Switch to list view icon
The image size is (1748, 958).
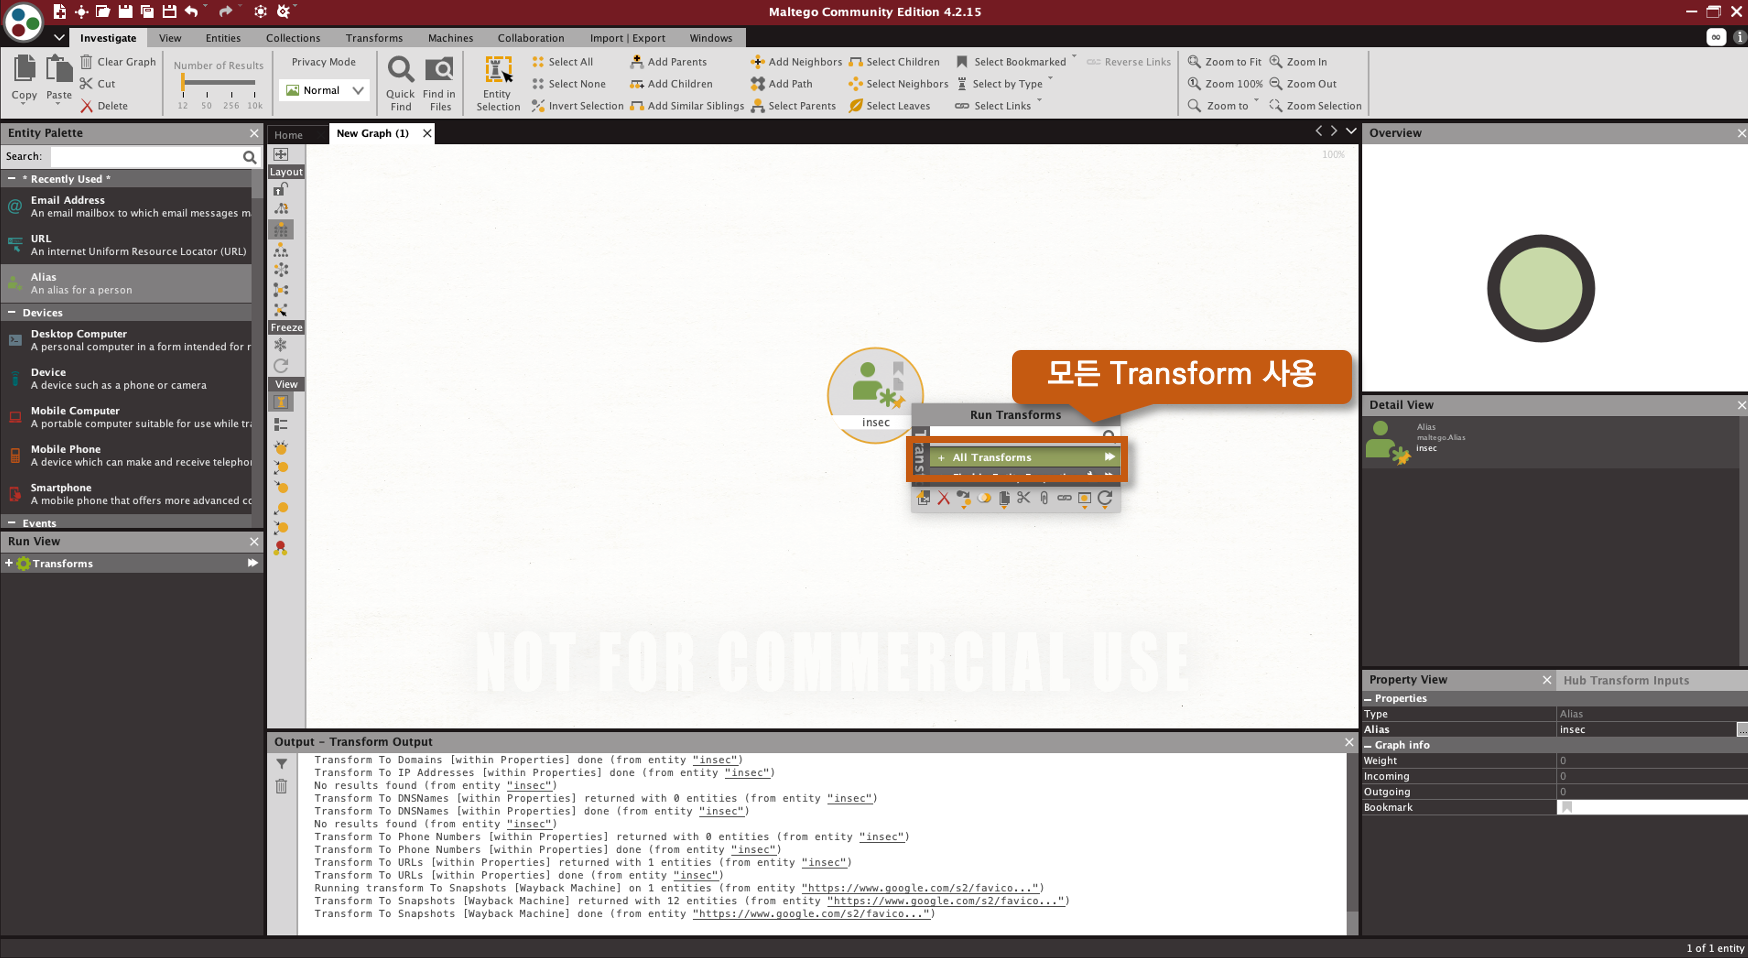(281, 424)
